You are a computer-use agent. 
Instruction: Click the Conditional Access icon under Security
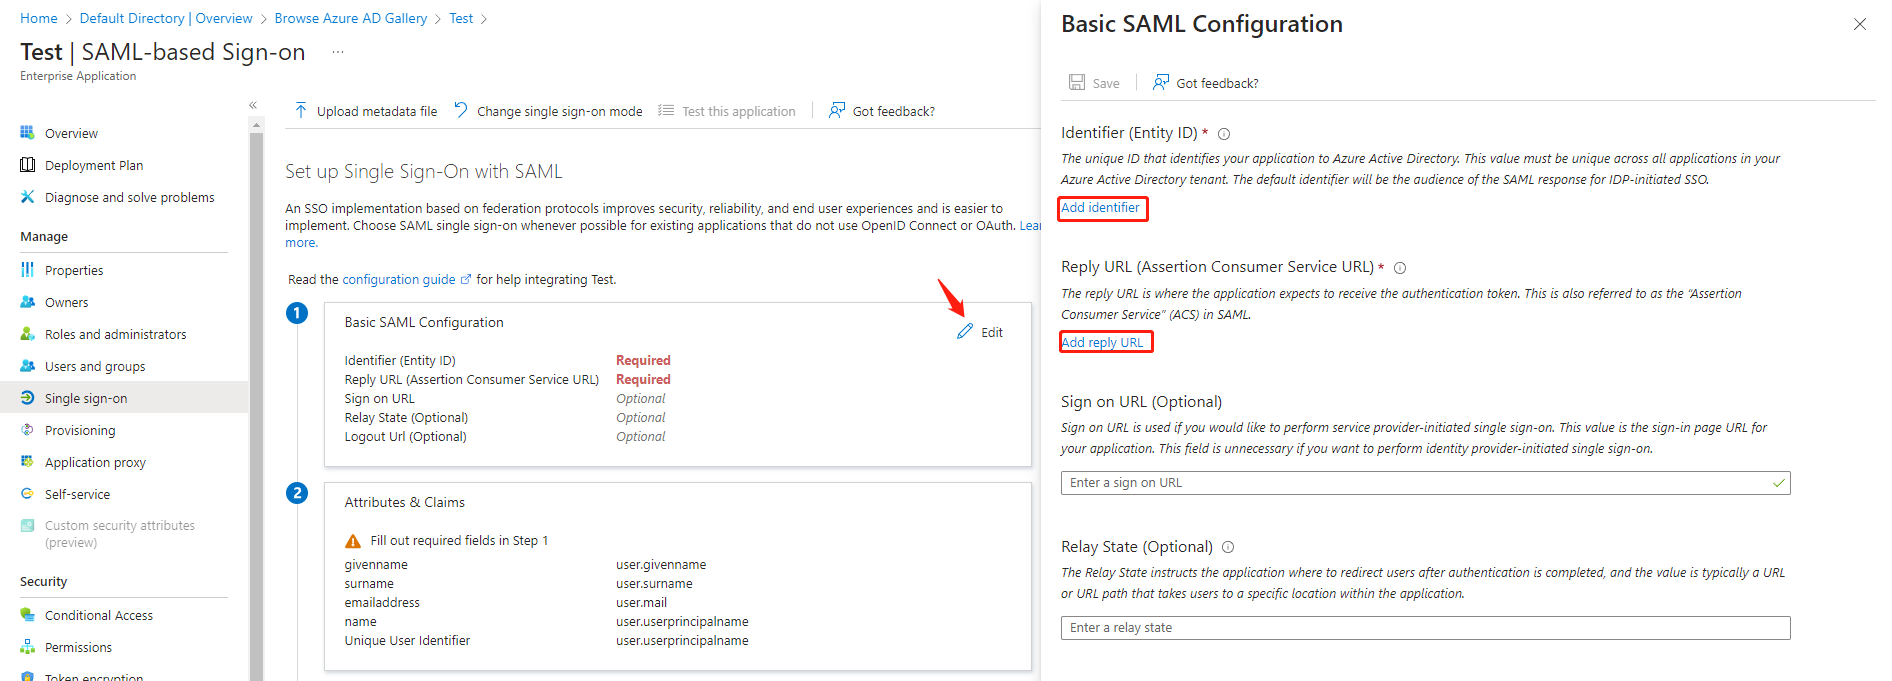(28, 614)
